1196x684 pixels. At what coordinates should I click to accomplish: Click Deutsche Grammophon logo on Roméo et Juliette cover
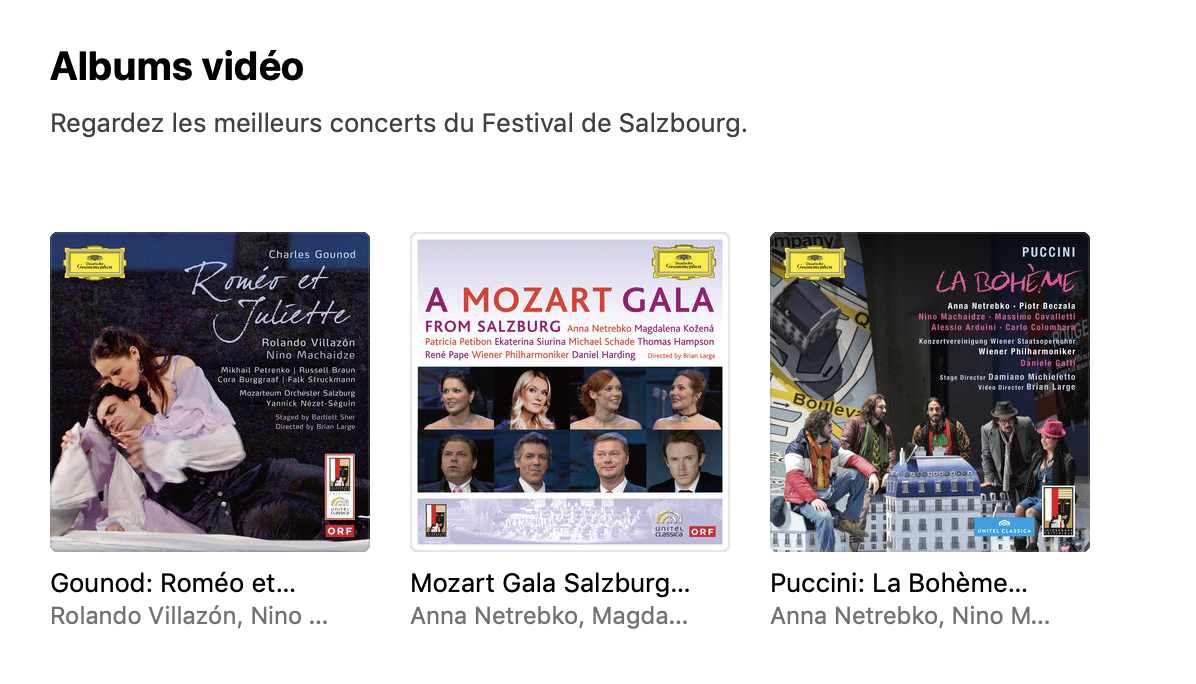[94, 262]
